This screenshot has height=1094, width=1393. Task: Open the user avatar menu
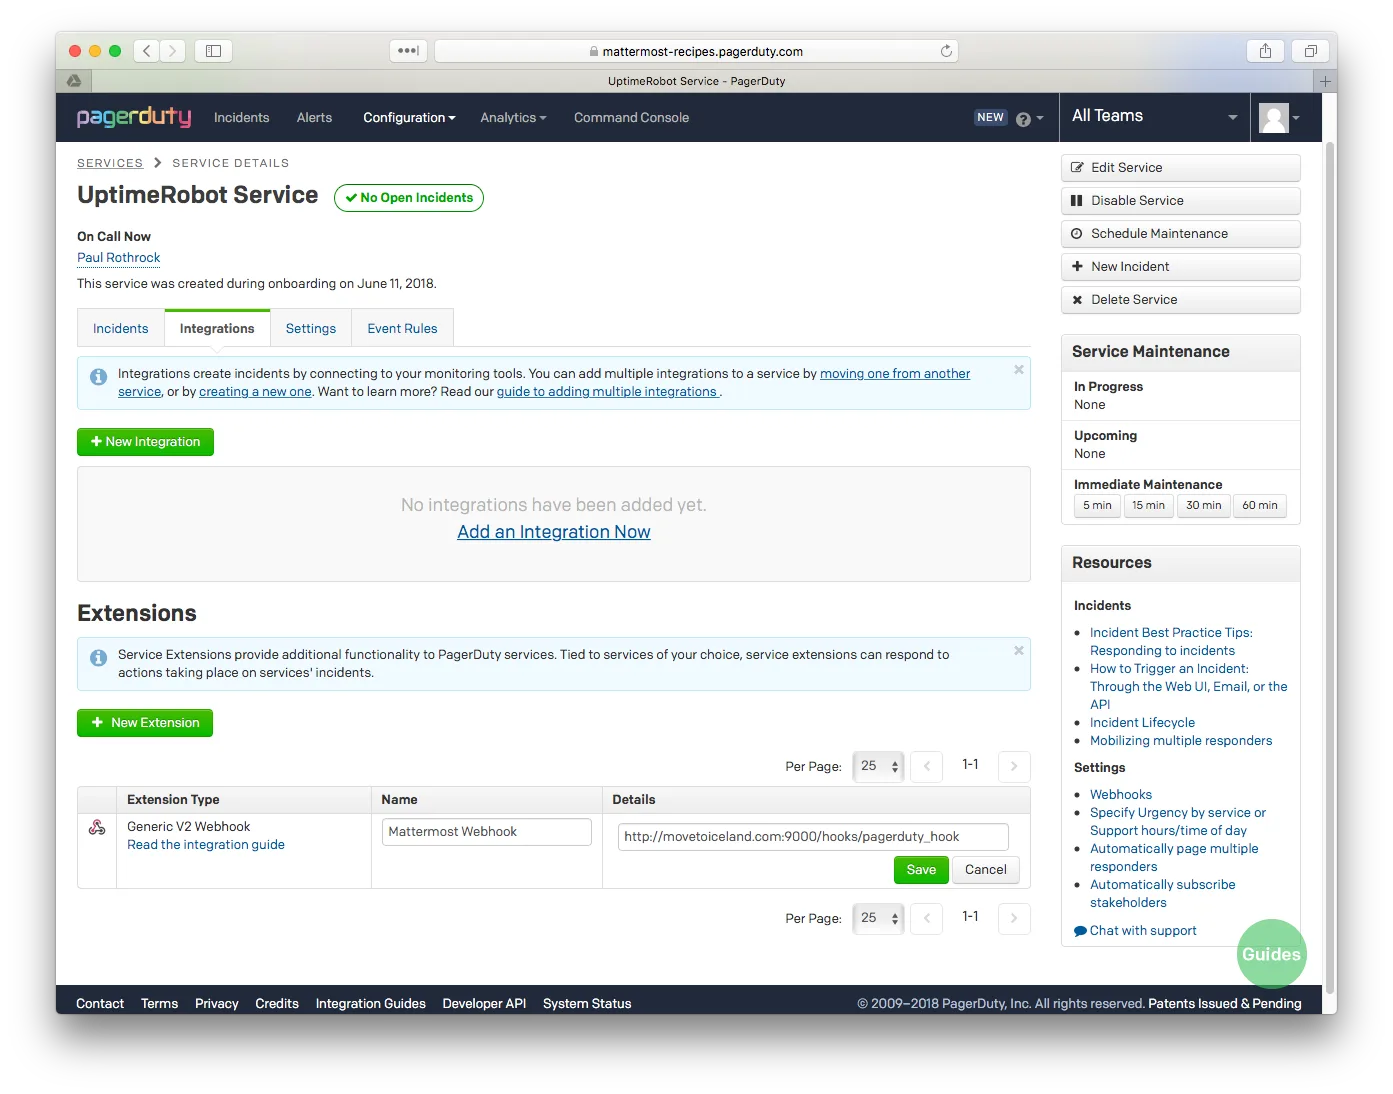click(x=1279, y=118)
